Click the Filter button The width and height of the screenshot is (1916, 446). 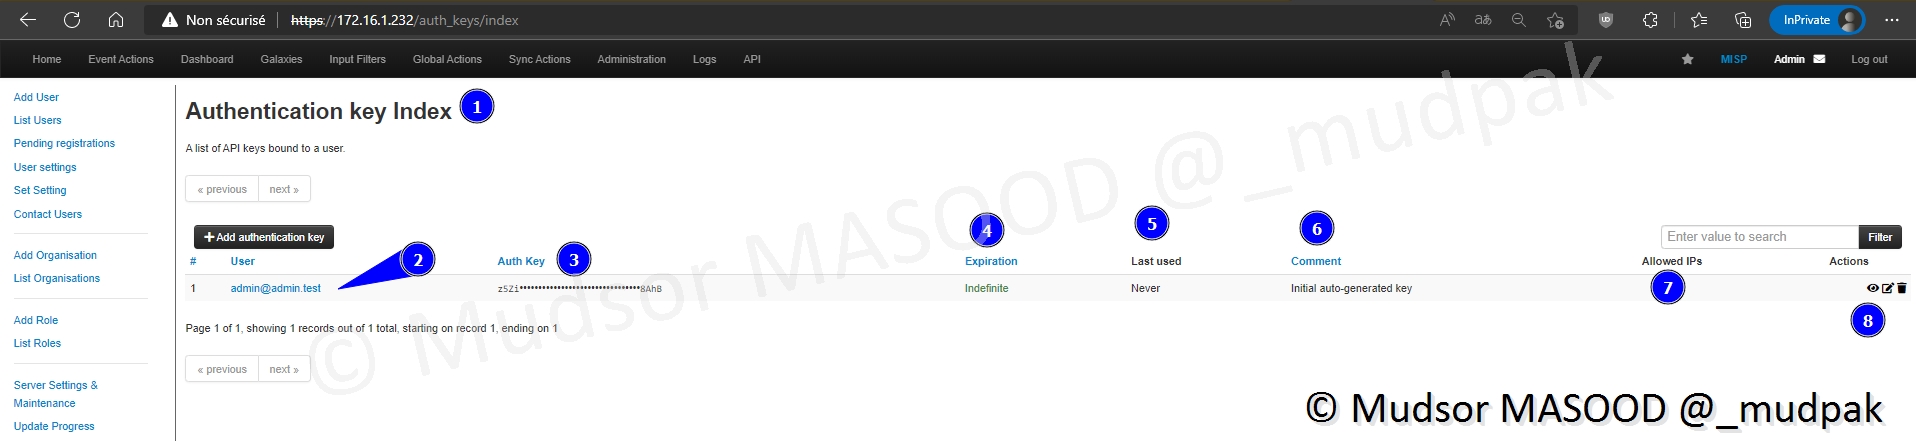[x=1879, y=237]
